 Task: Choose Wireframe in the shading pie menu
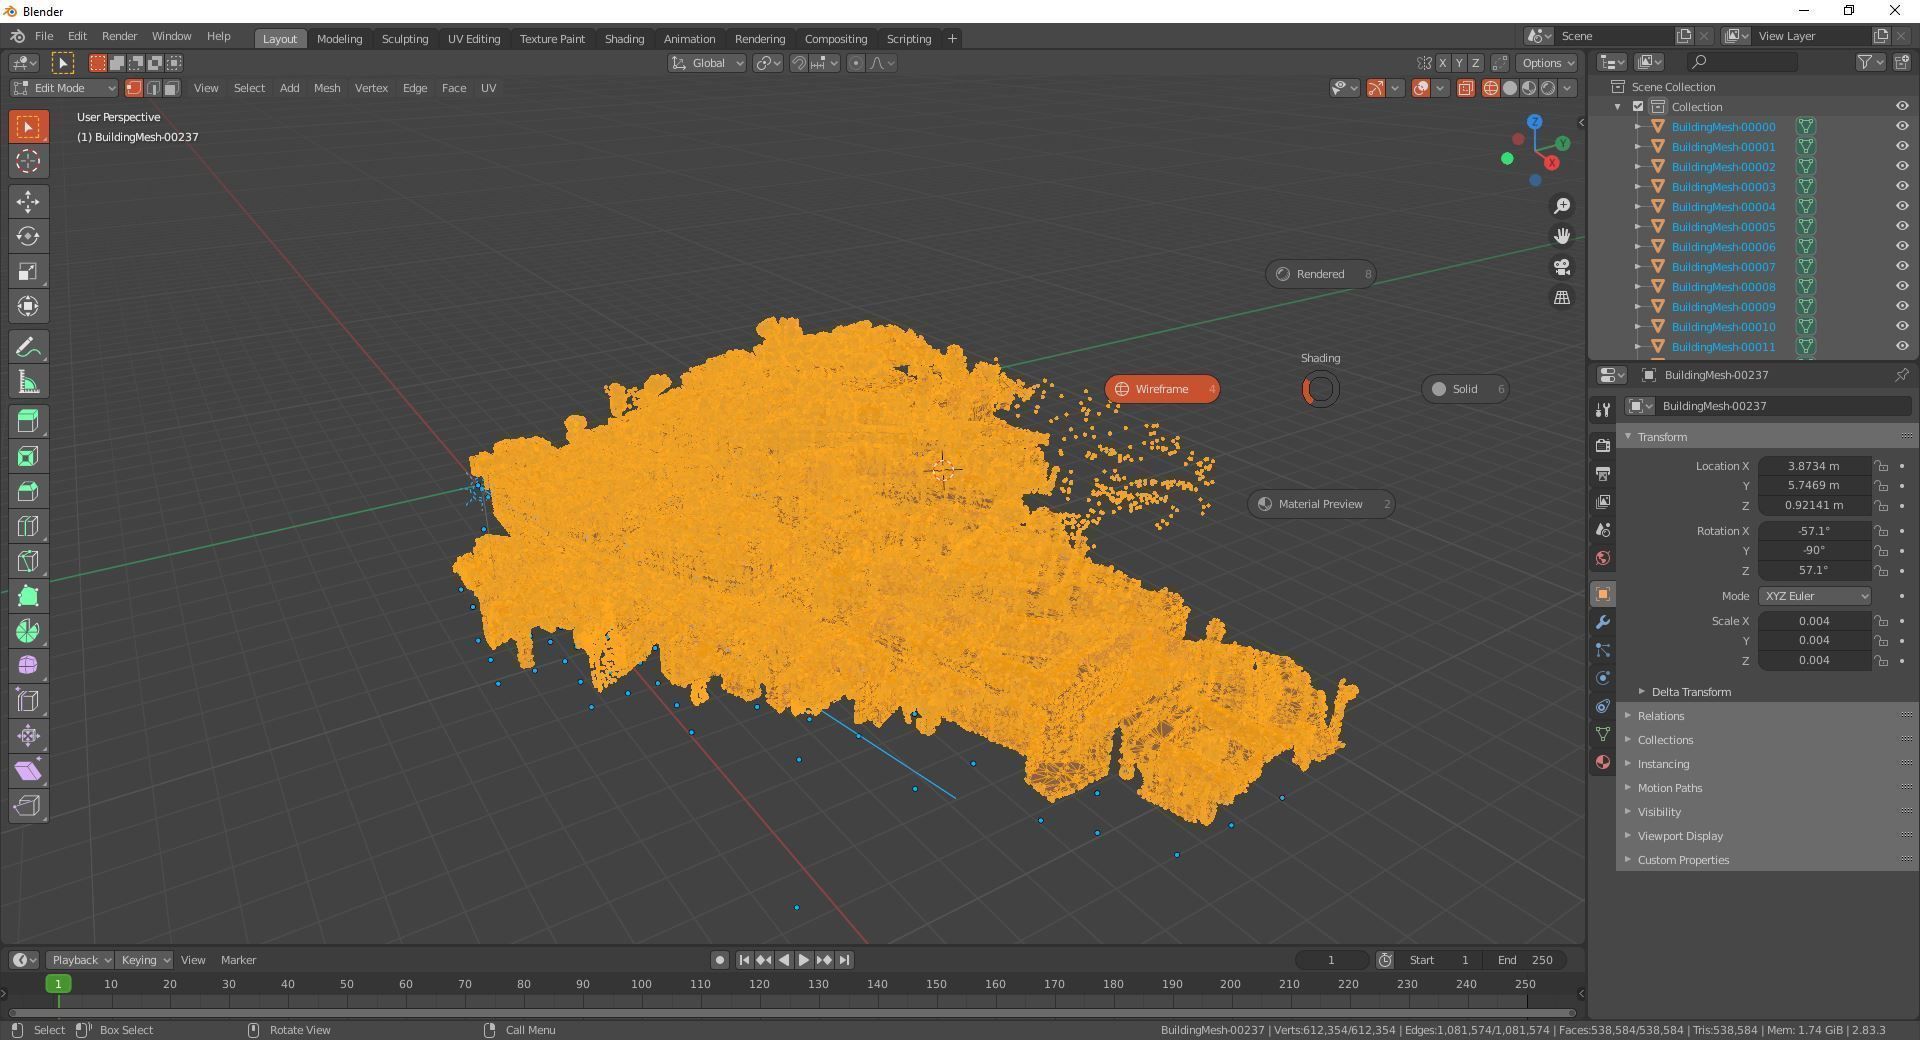point(1162,389)
